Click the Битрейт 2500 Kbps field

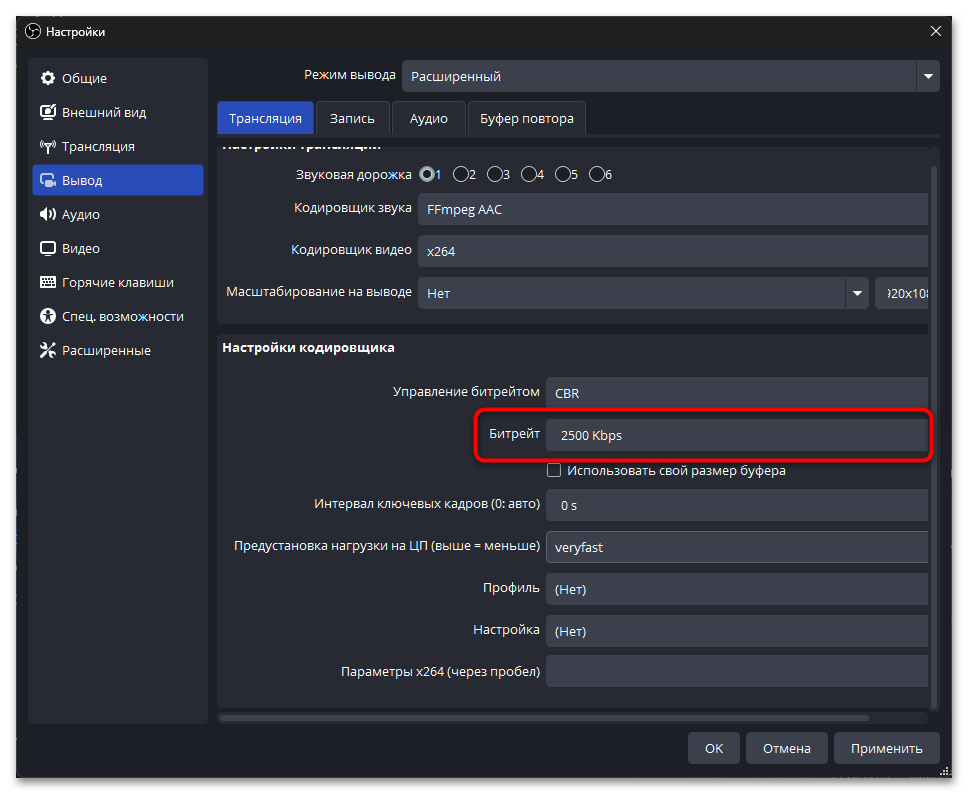pyautogui.click(x=736, y=435)
